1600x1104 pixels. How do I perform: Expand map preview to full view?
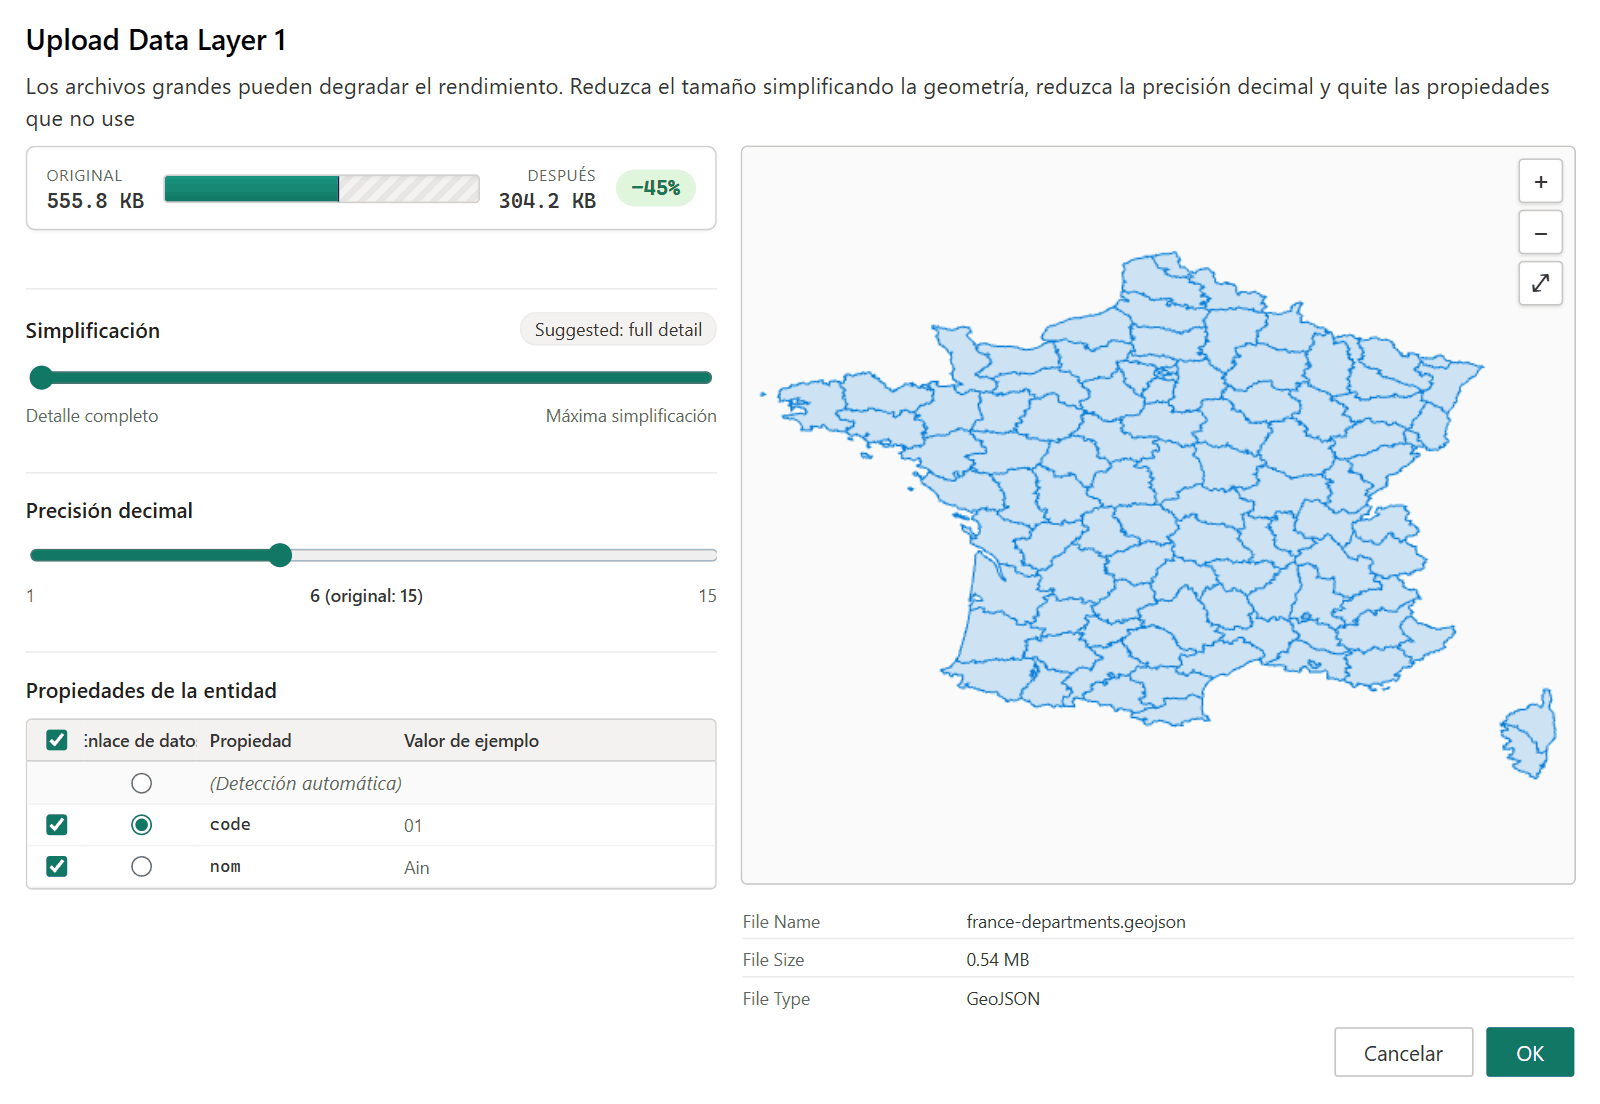click(1540, 283)
